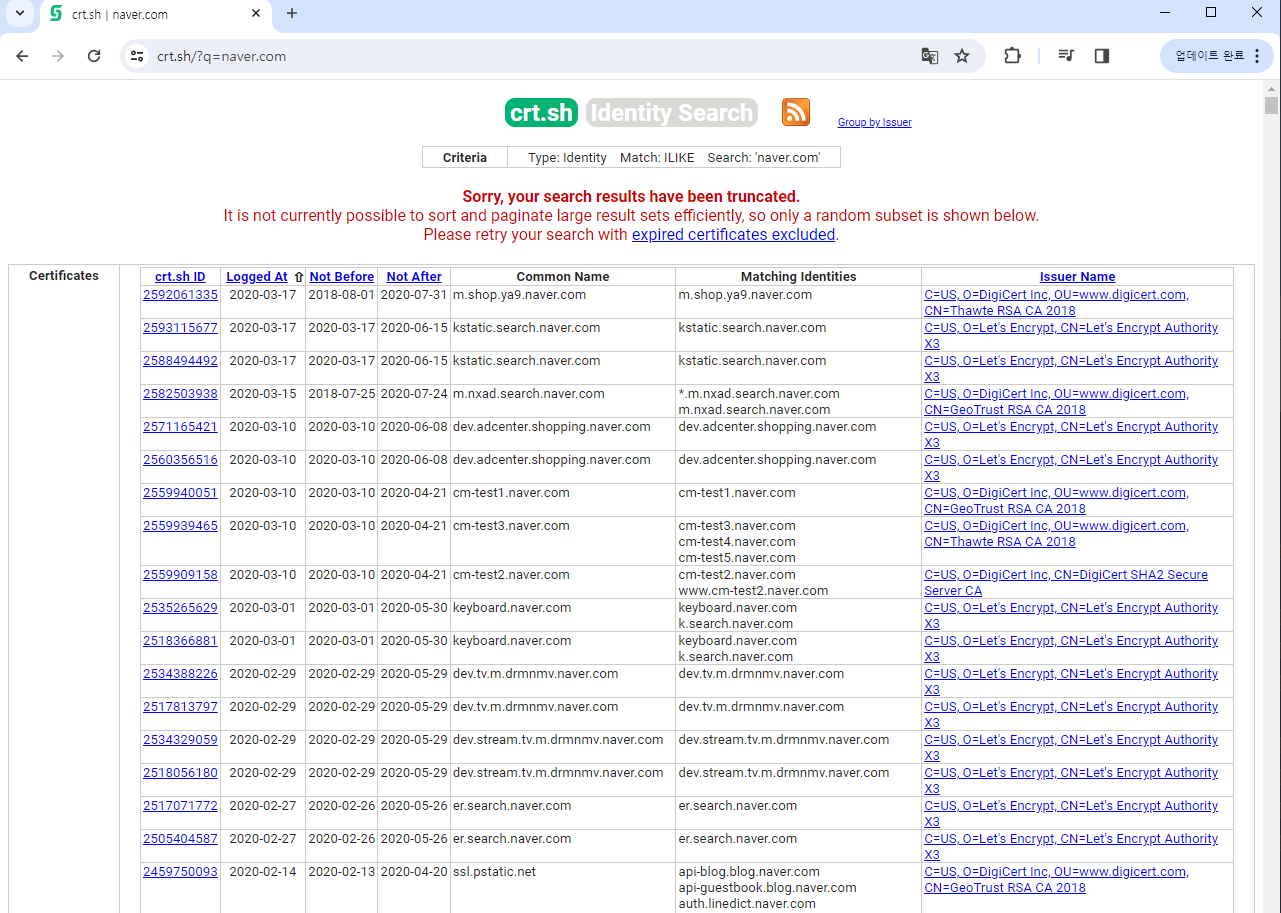Open certificate ID 2592061335
The image size is (1281, 913).
click(x=180, y=295)
